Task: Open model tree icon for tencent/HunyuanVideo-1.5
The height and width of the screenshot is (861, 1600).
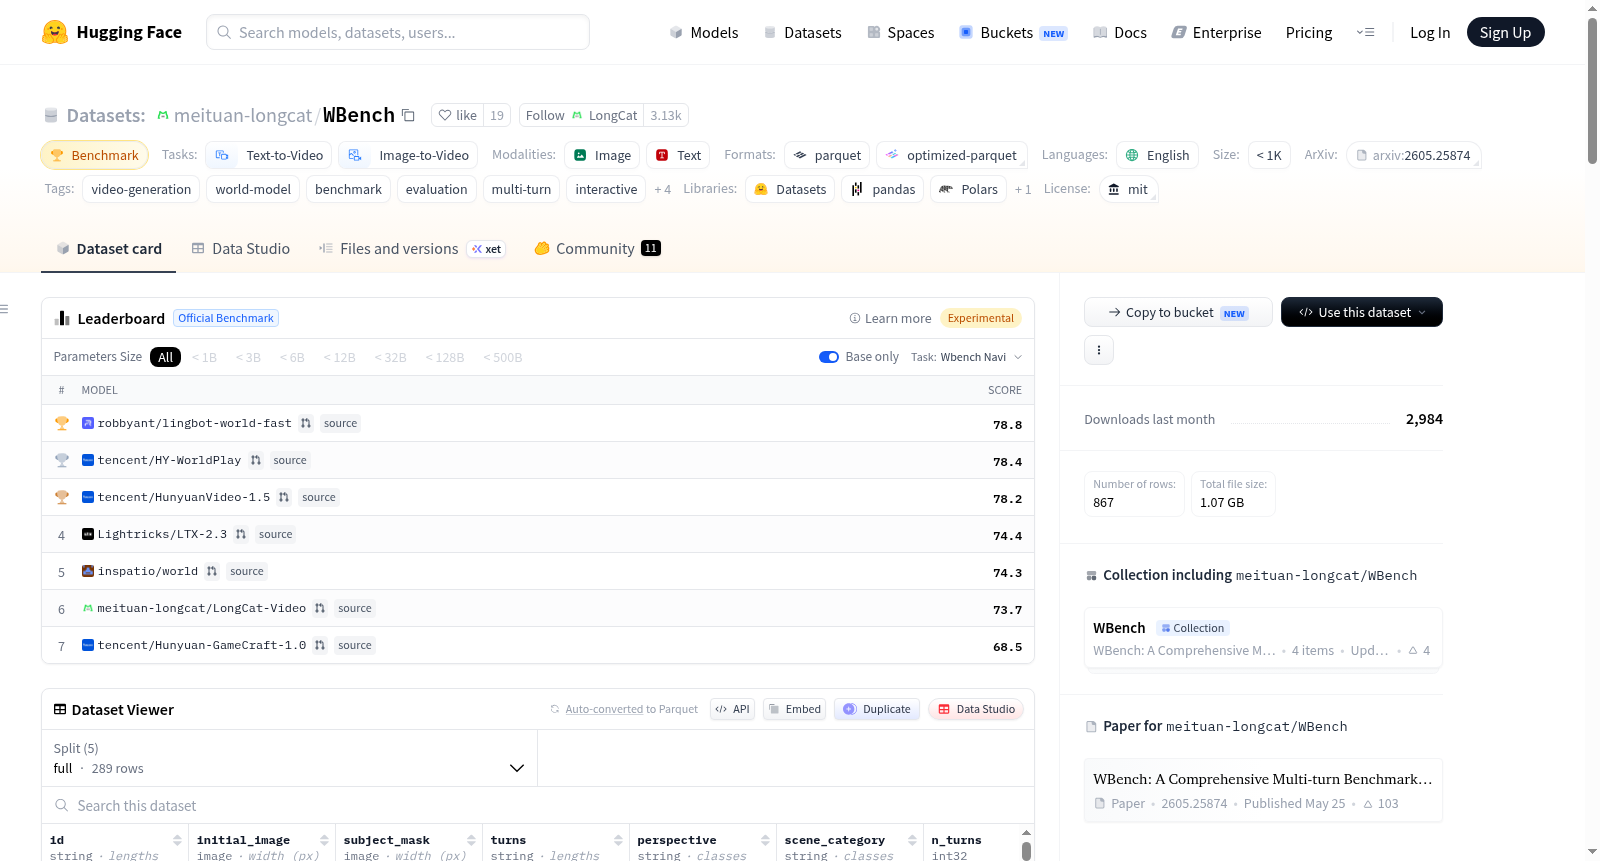Action: pyautogui.click(x=284, y=497)
